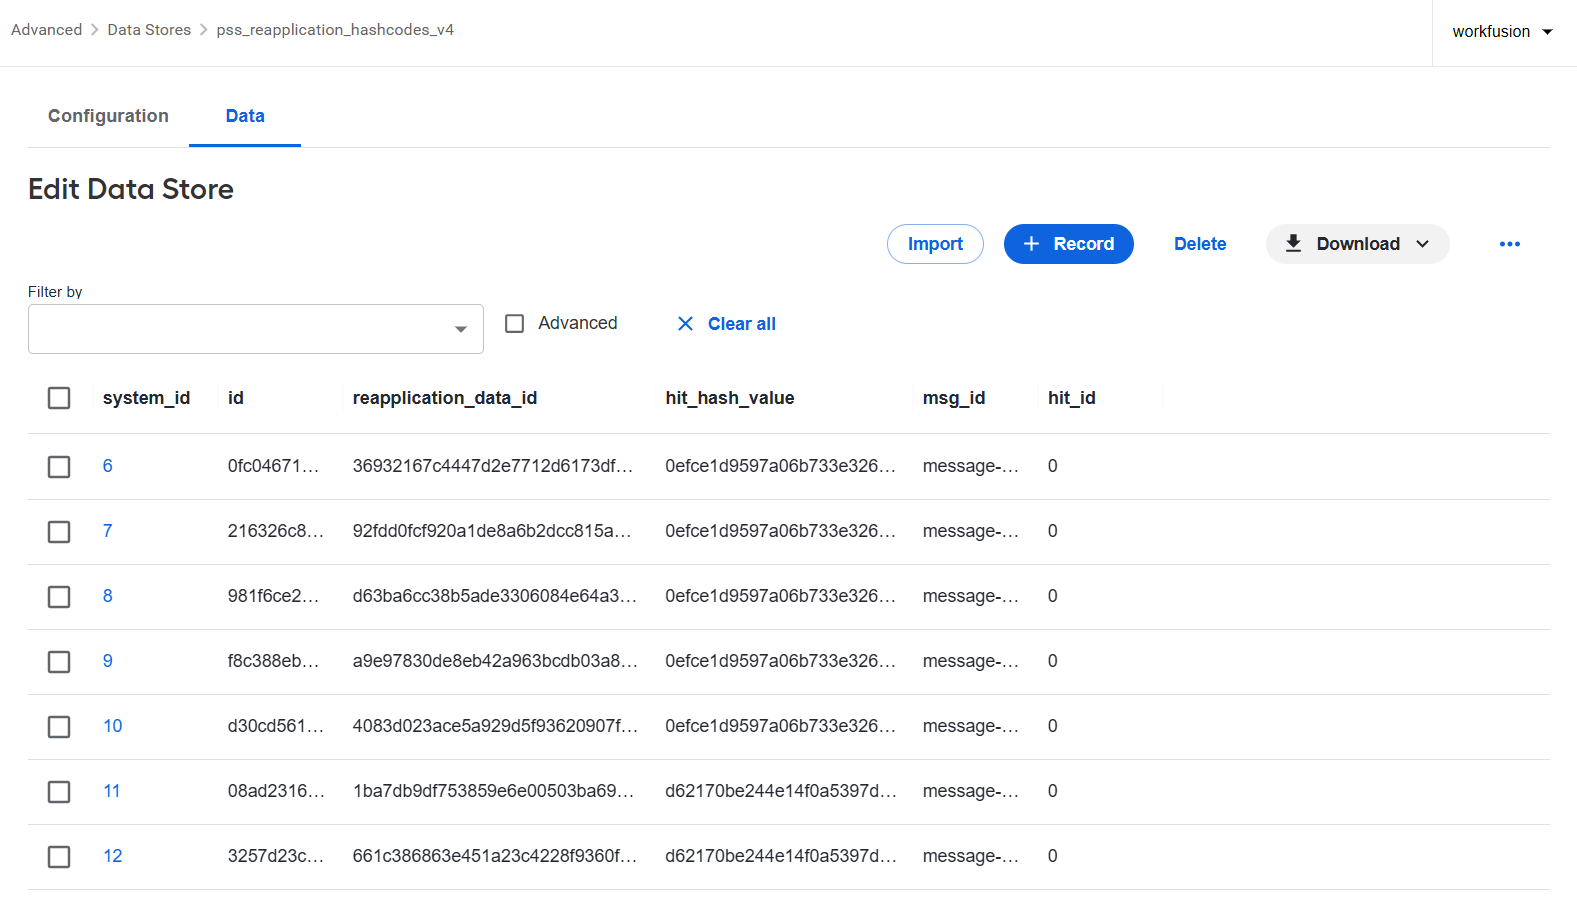Expand the workfusion user menu
The height and width of the screenshot is (909, 1577).
point(1503,32)
